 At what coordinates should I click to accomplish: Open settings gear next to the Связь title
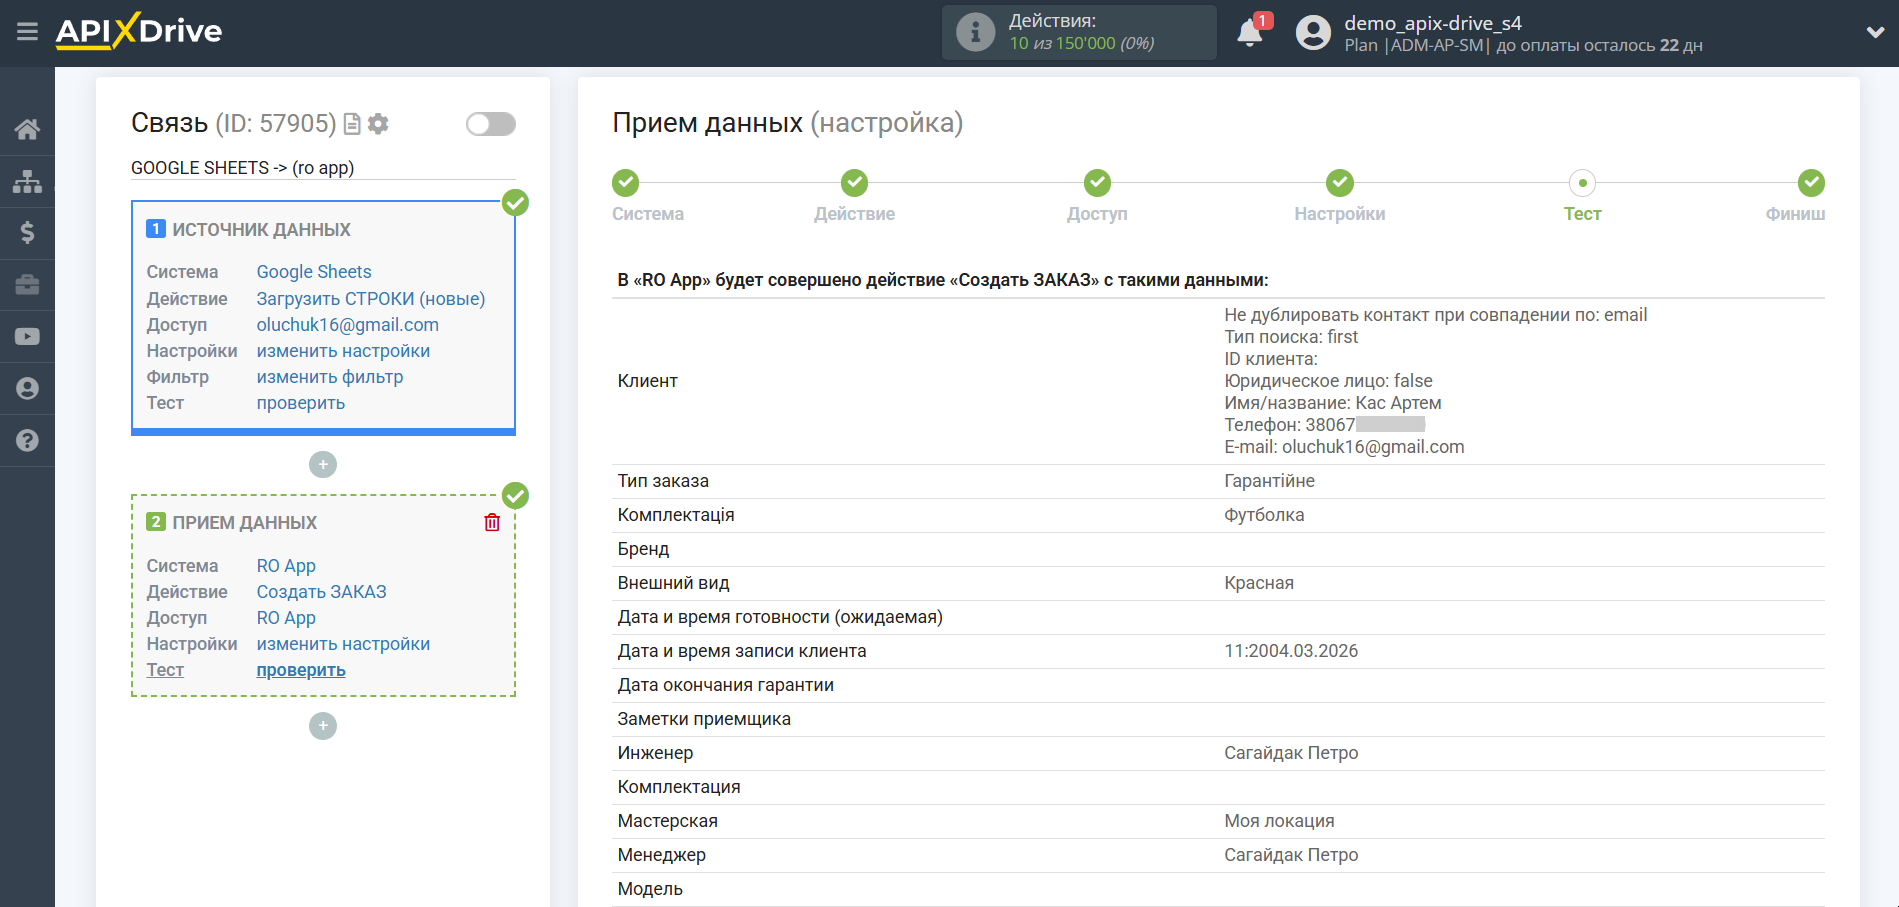pos(378,123)
